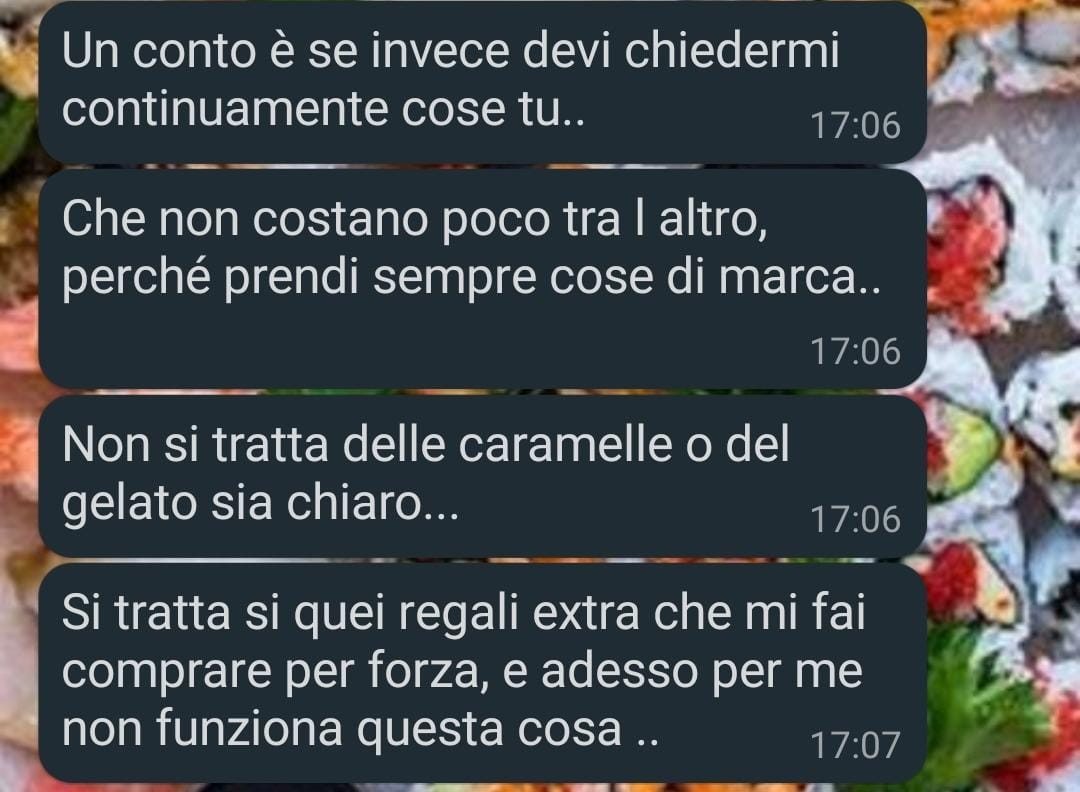Click the 17:06 timestamp on the first message

[x=855, y=126]
